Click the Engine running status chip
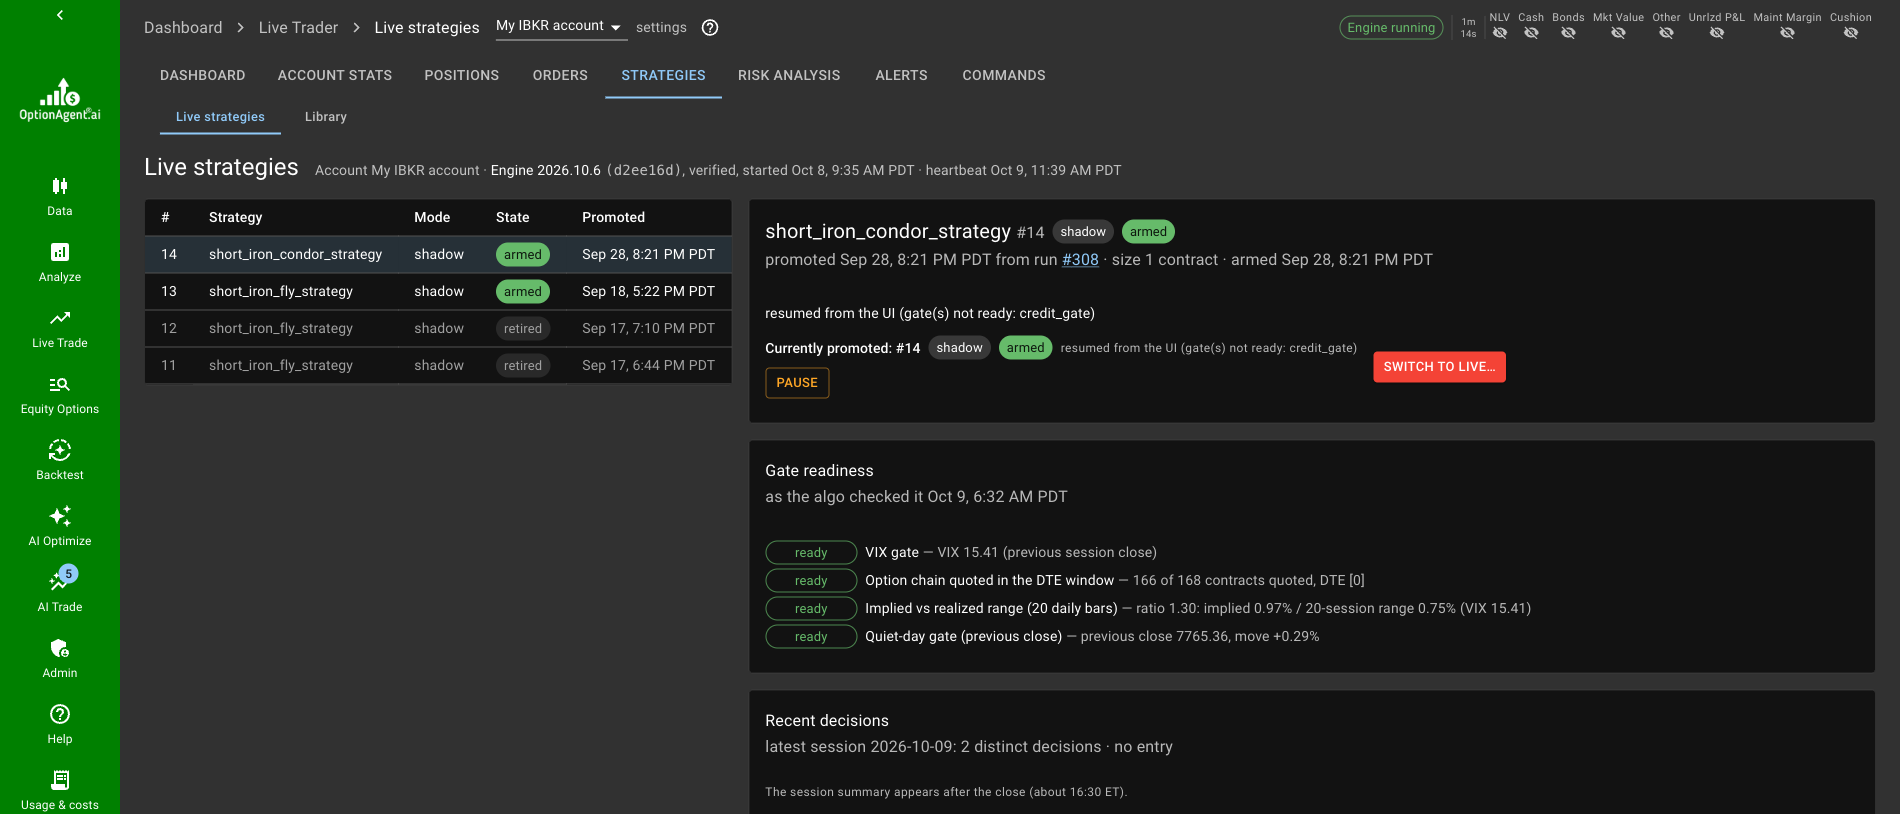Image resolution: width=1900 pixels, height=814 pixels. tap(1391, 28)
